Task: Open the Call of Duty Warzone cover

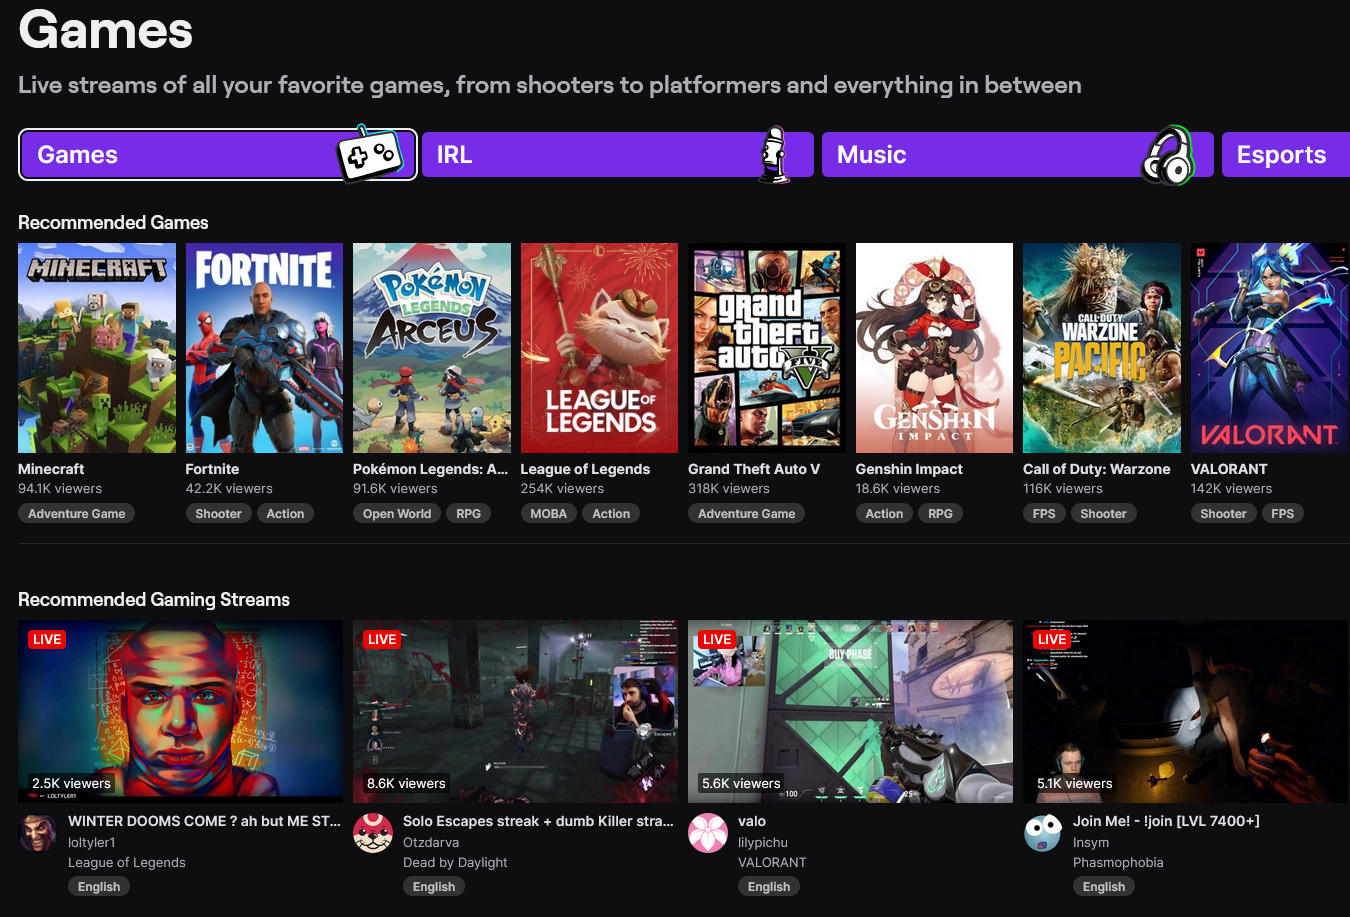Action: (x=1102, y=348)
